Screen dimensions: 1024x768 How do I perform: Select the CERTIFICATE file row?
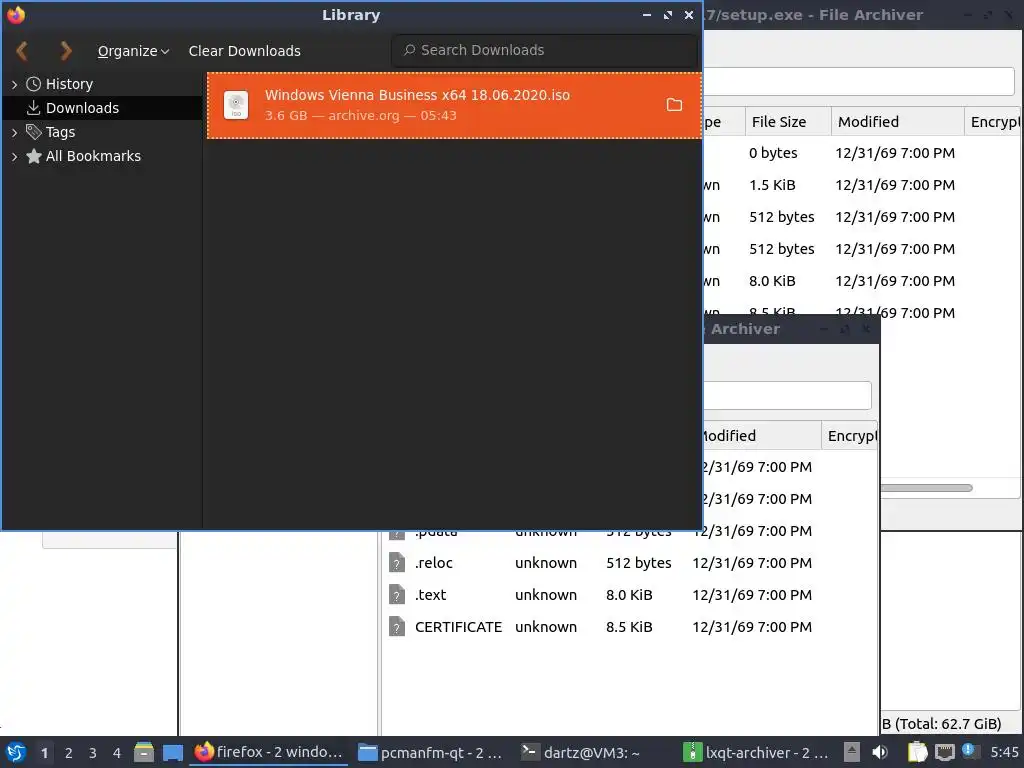pyautogui.click(x=630, y=627)
